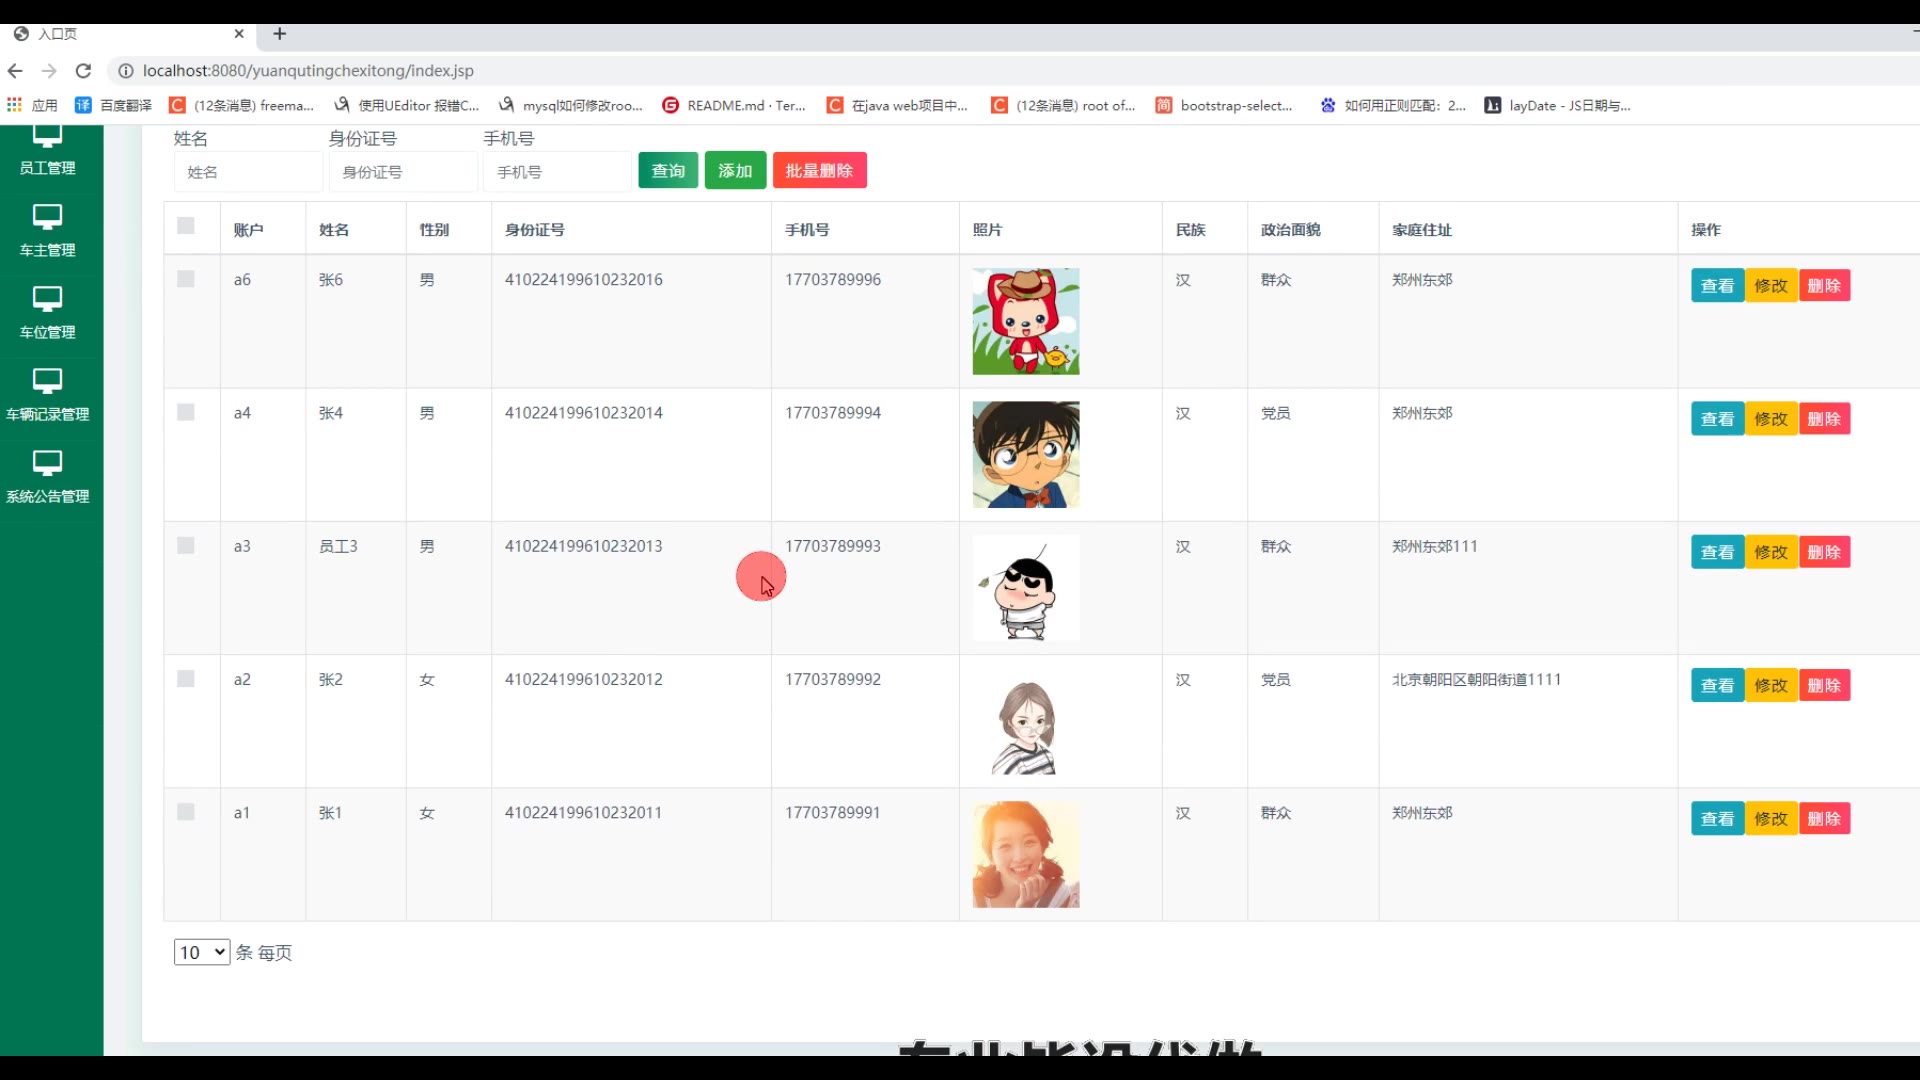
Task: Open 车辆记录管理 sidebar icon
Action: pyautogui.click(x=47, y=381)
